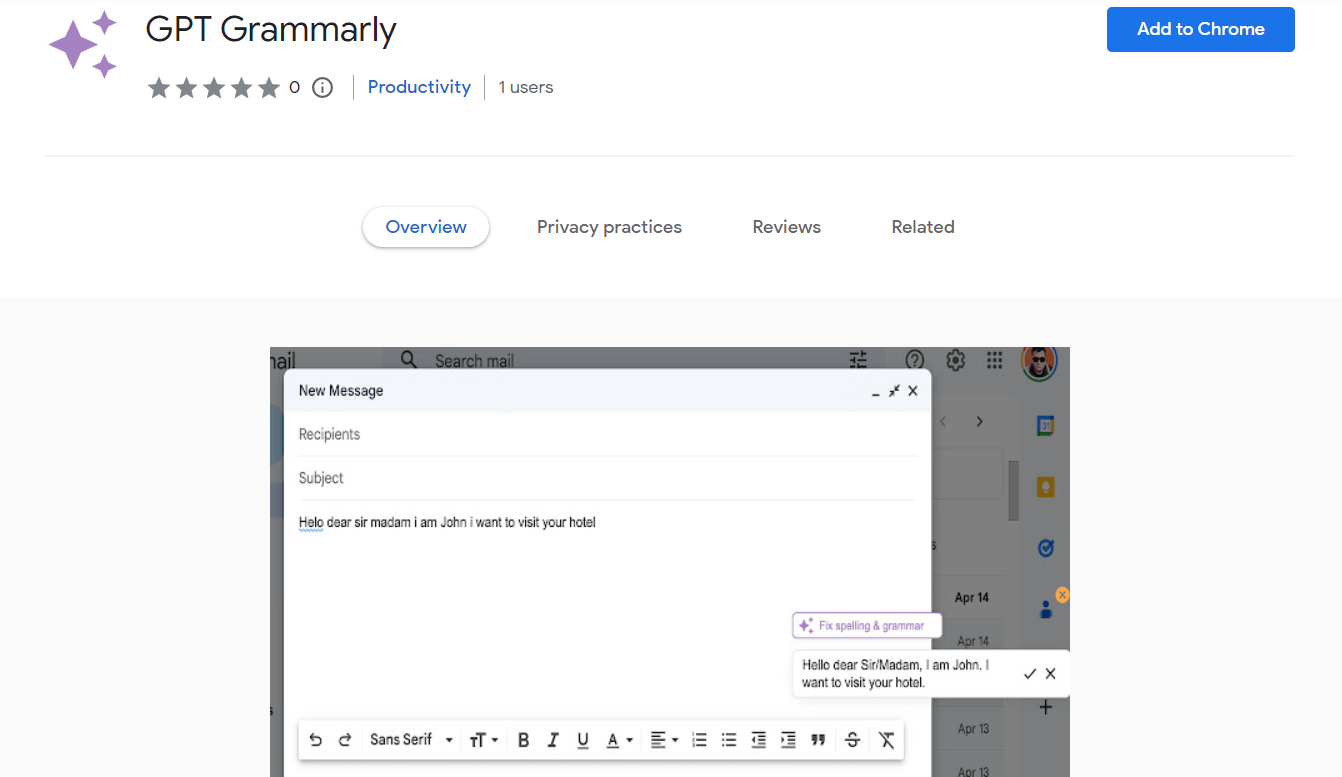Image resolution: width=1342 pixels, height=777 pixels.
Task: Open the text alignment dropdown
Action: click(664, 740)
